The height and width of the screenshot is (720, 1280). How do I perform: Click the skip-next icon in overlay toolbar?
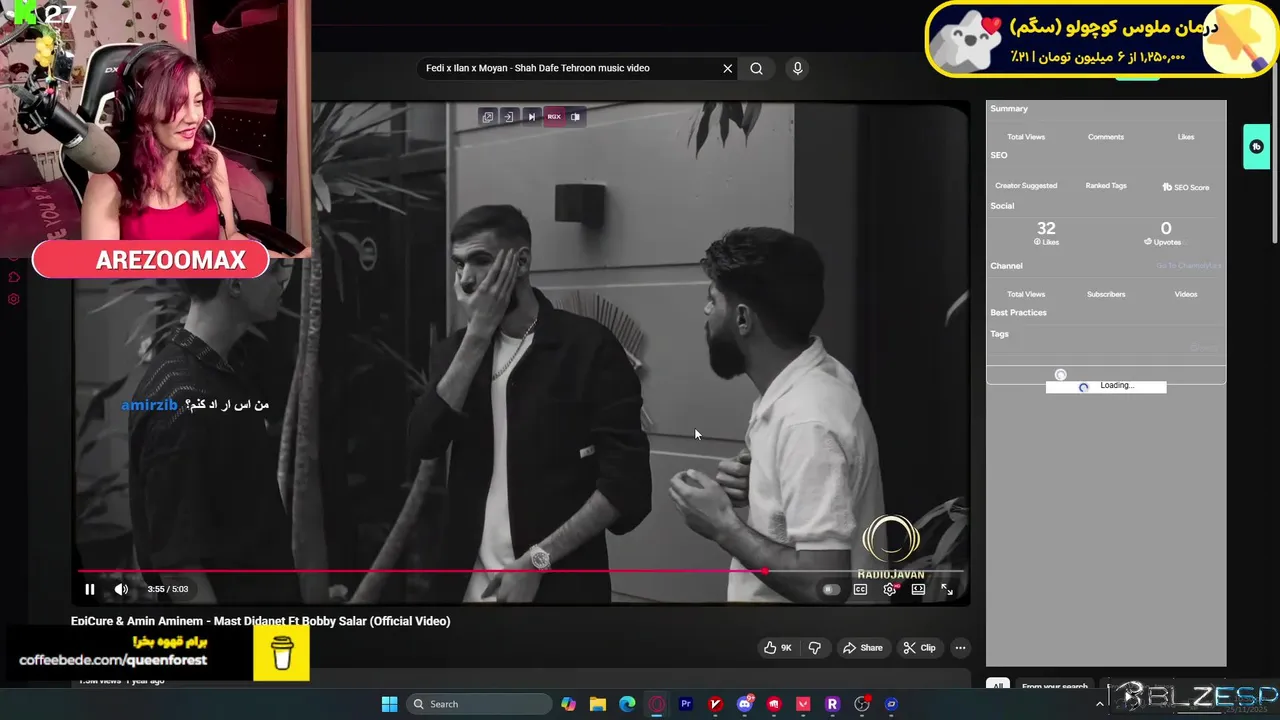click(x=532, y=117)
